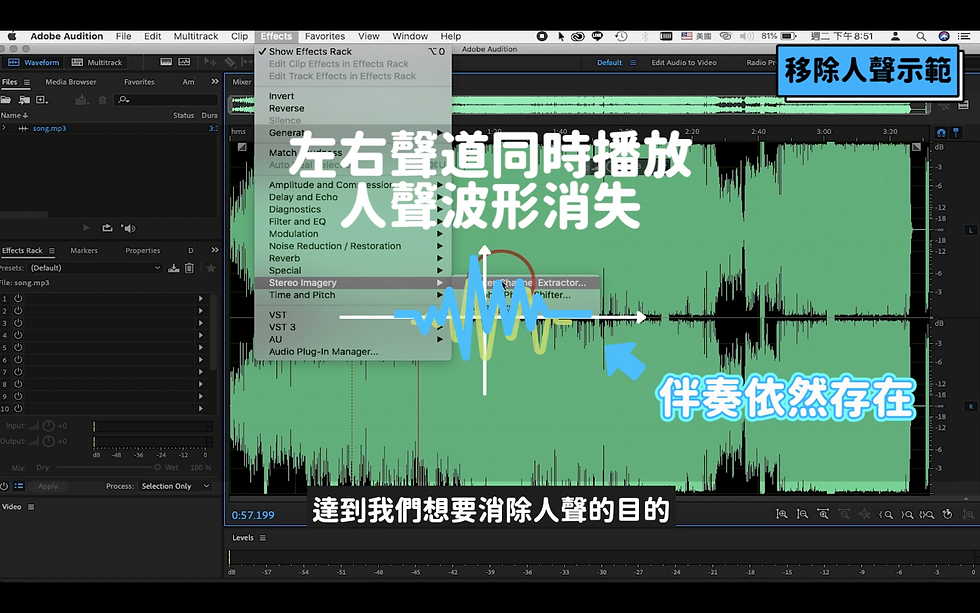Click Apple menu logo
The width and height of the screenshot is (980, 613).
pos(11,36)
